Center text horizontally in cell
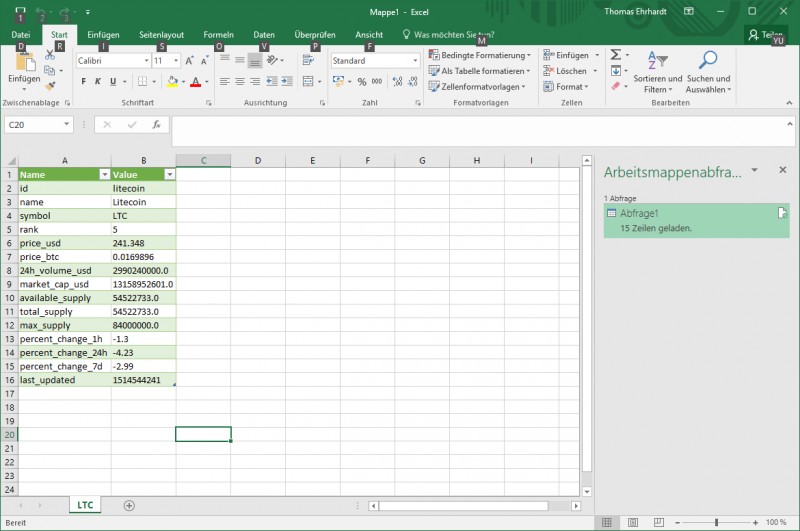 [240, 82]
